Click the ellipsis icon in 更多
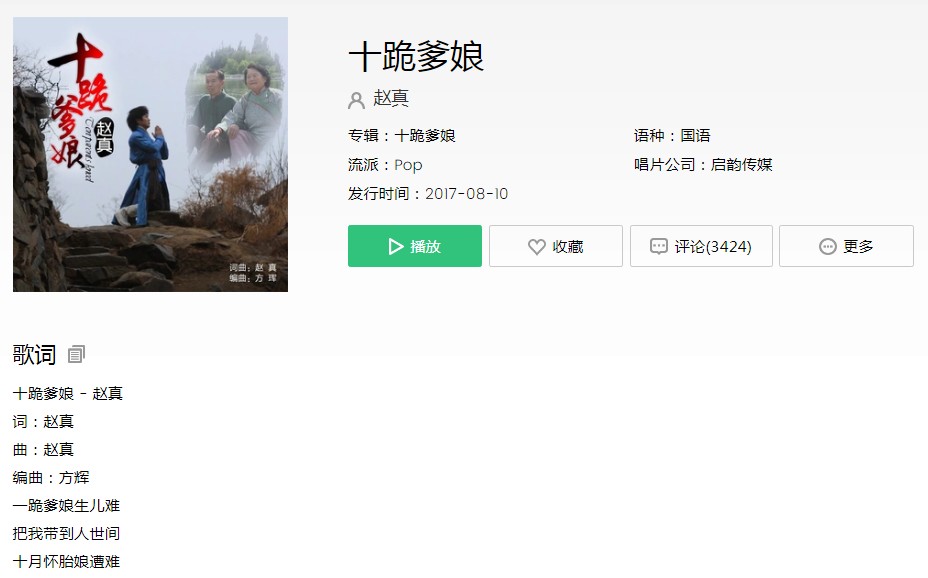The height and width of the screenshot is (578, 928). coord(827,247)
